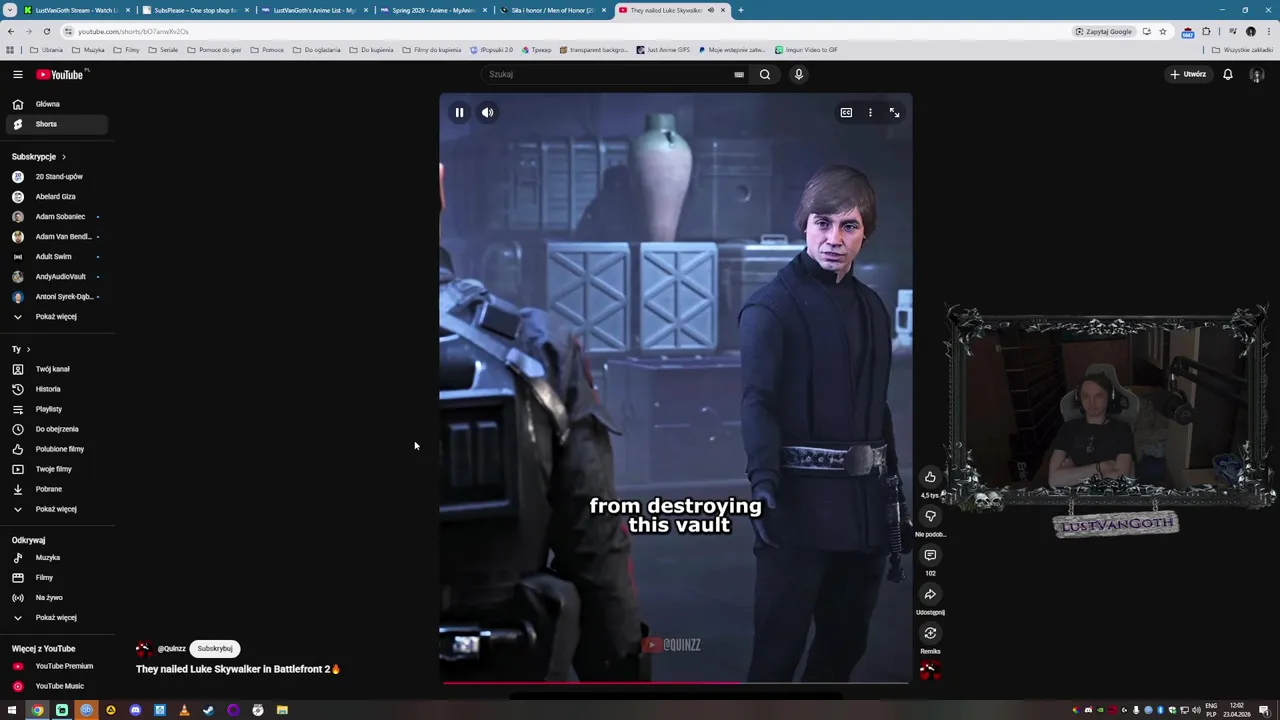
Task: Start voice search with microphone
Action: pyautogui.click(x=798, y=74)
